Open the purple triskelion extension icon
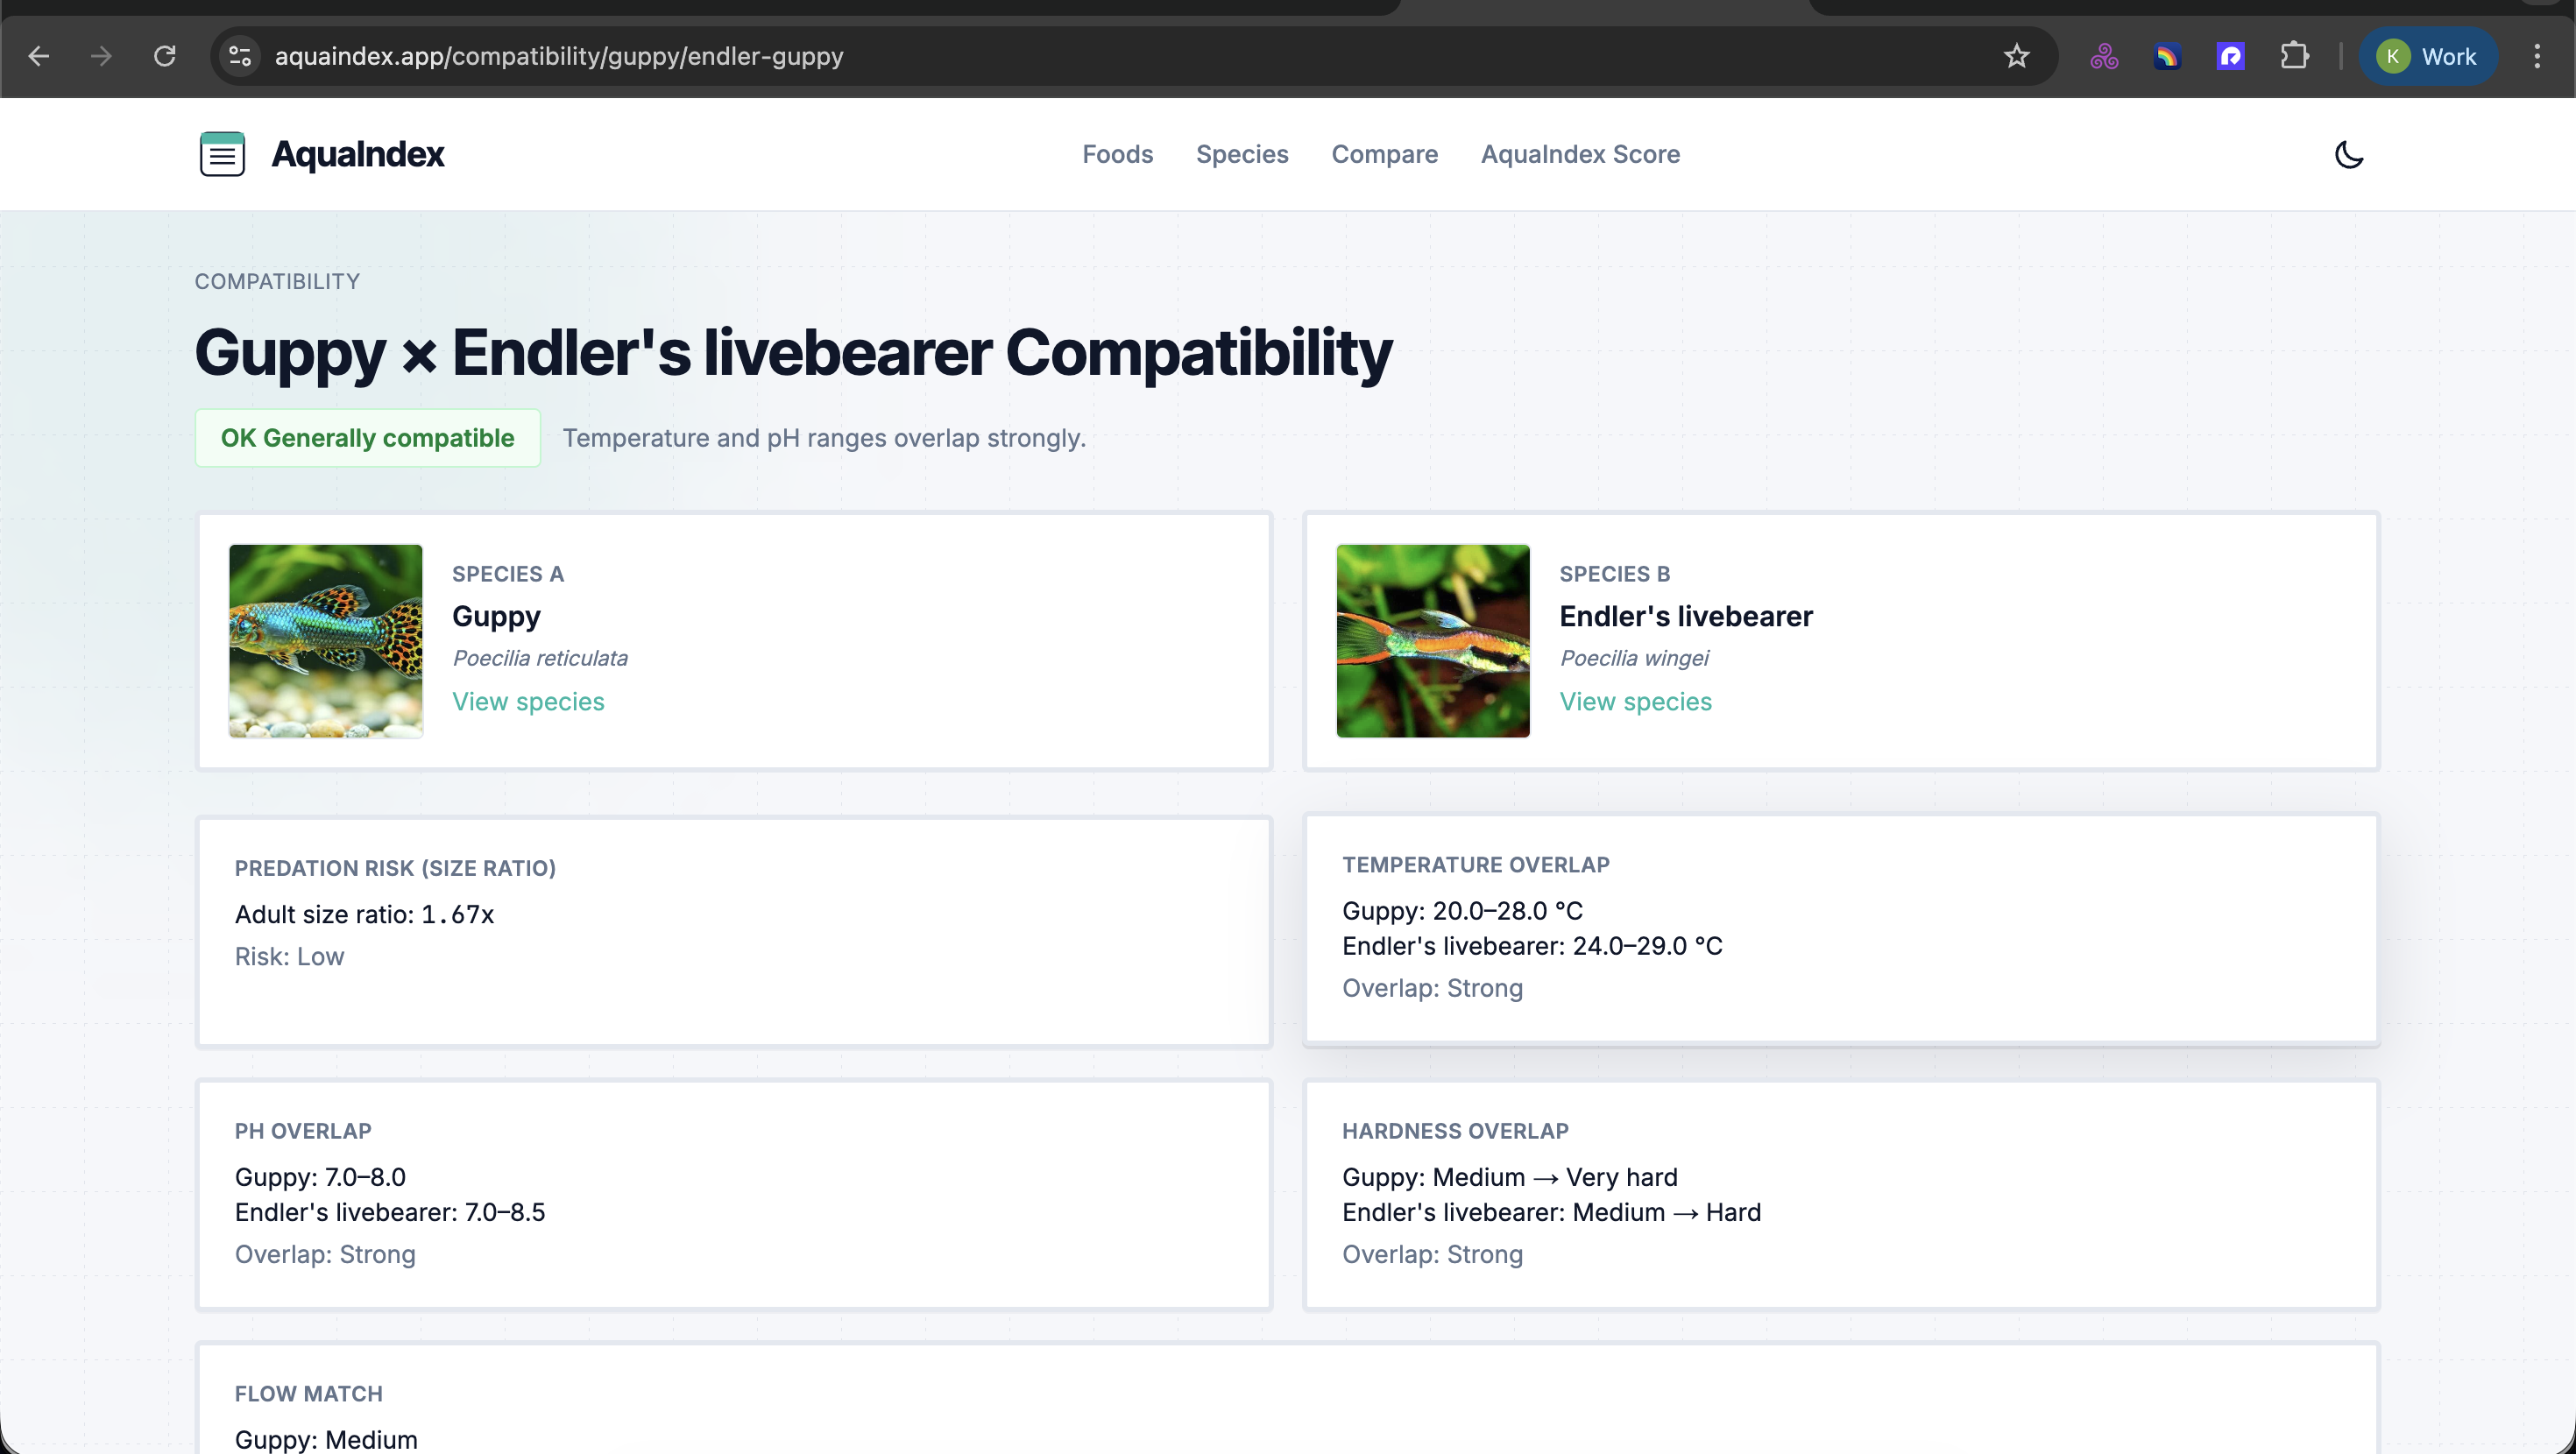The image size is (2576, 1454). [2103, 56]
